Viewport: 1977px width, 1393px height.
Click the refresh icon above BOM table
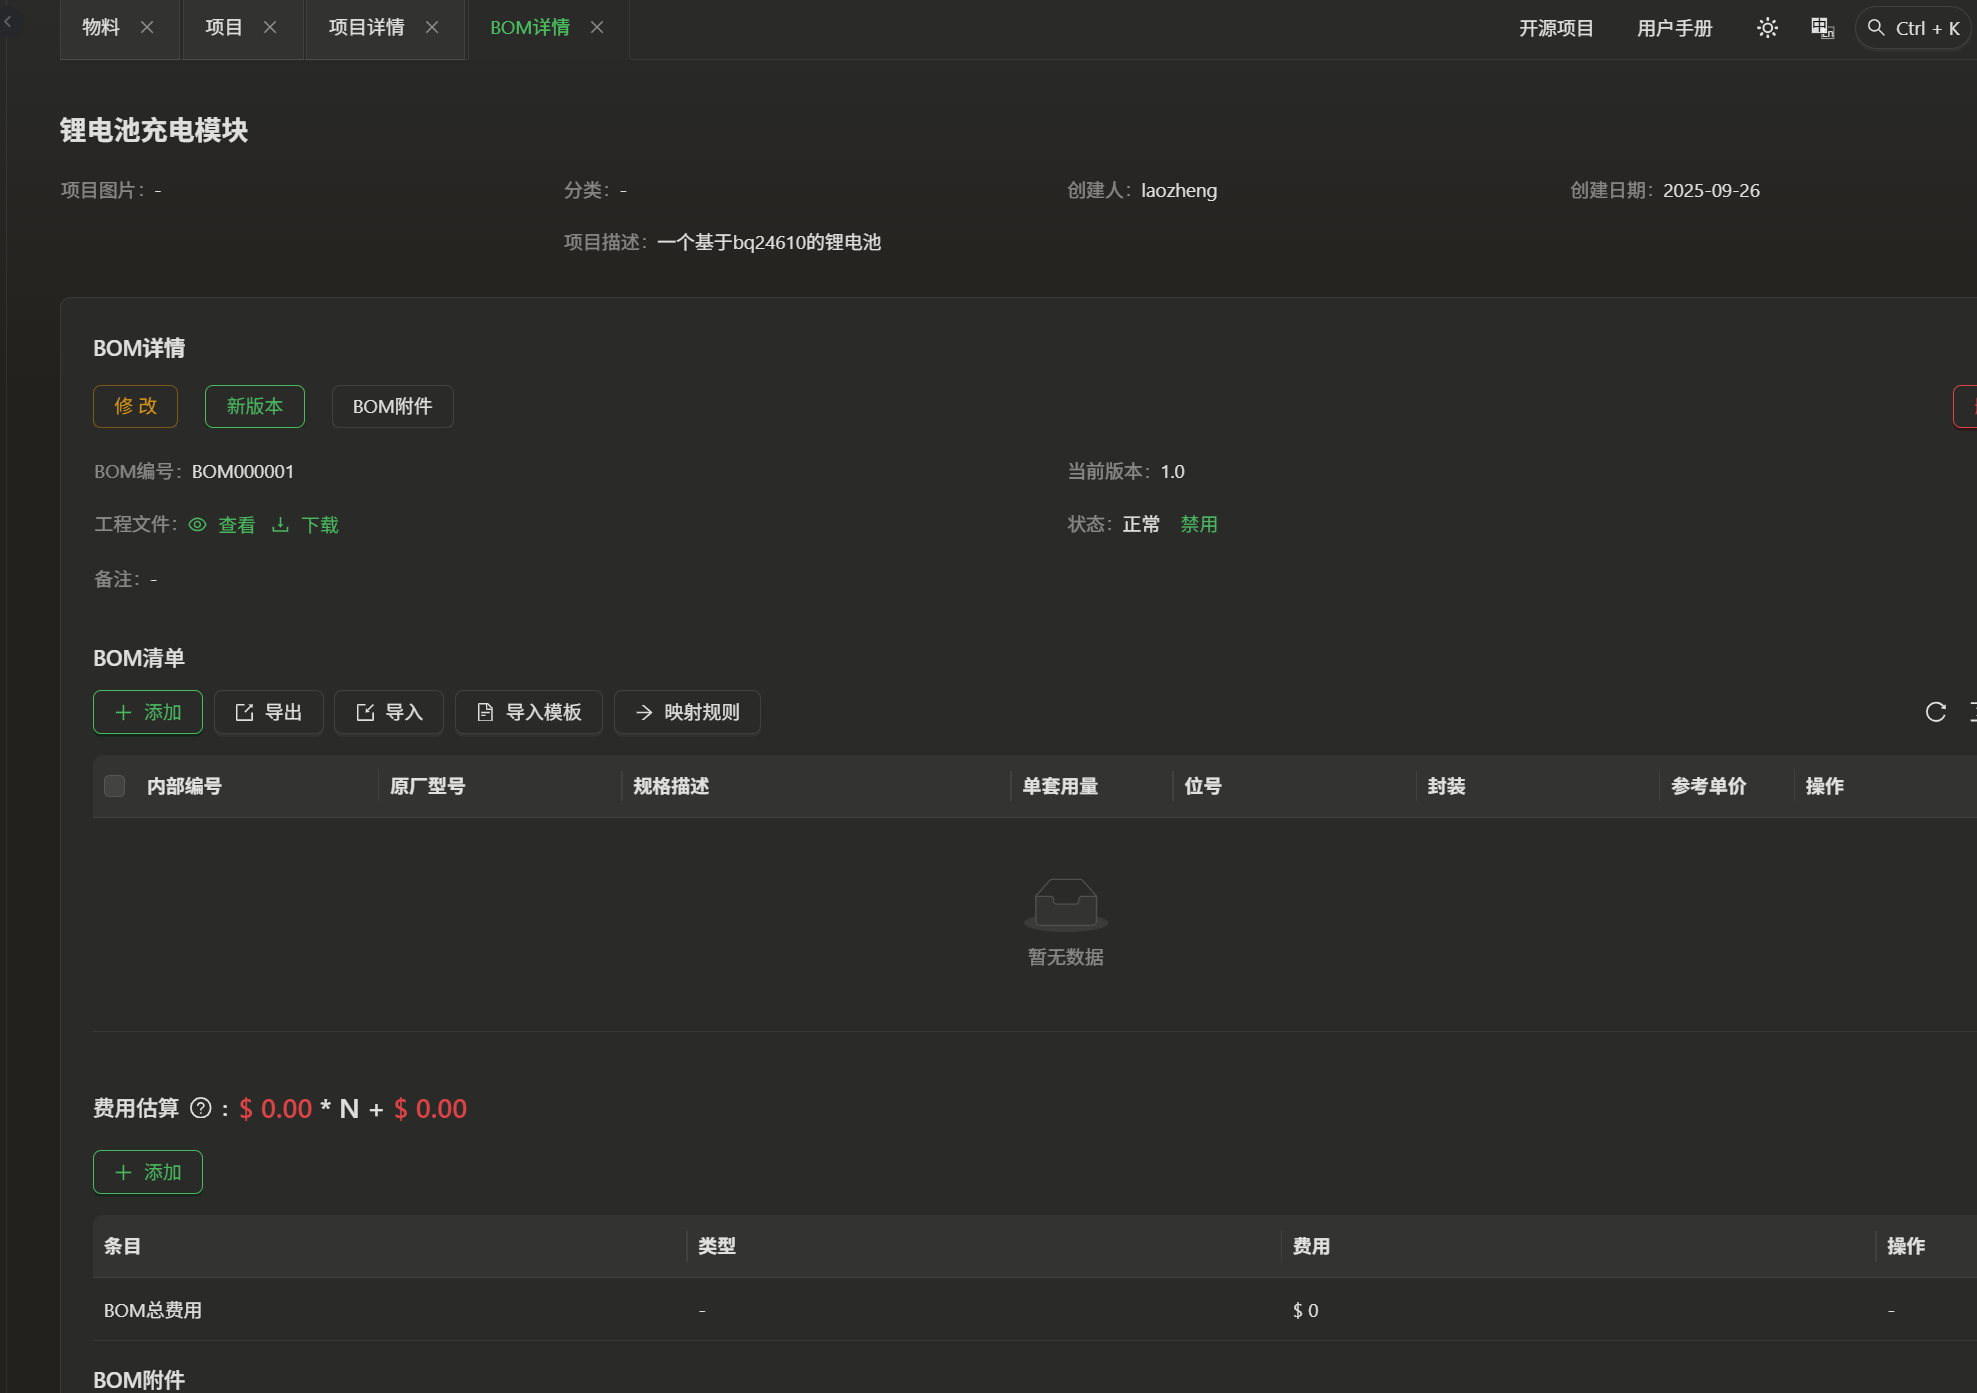tap(1935, 712)
